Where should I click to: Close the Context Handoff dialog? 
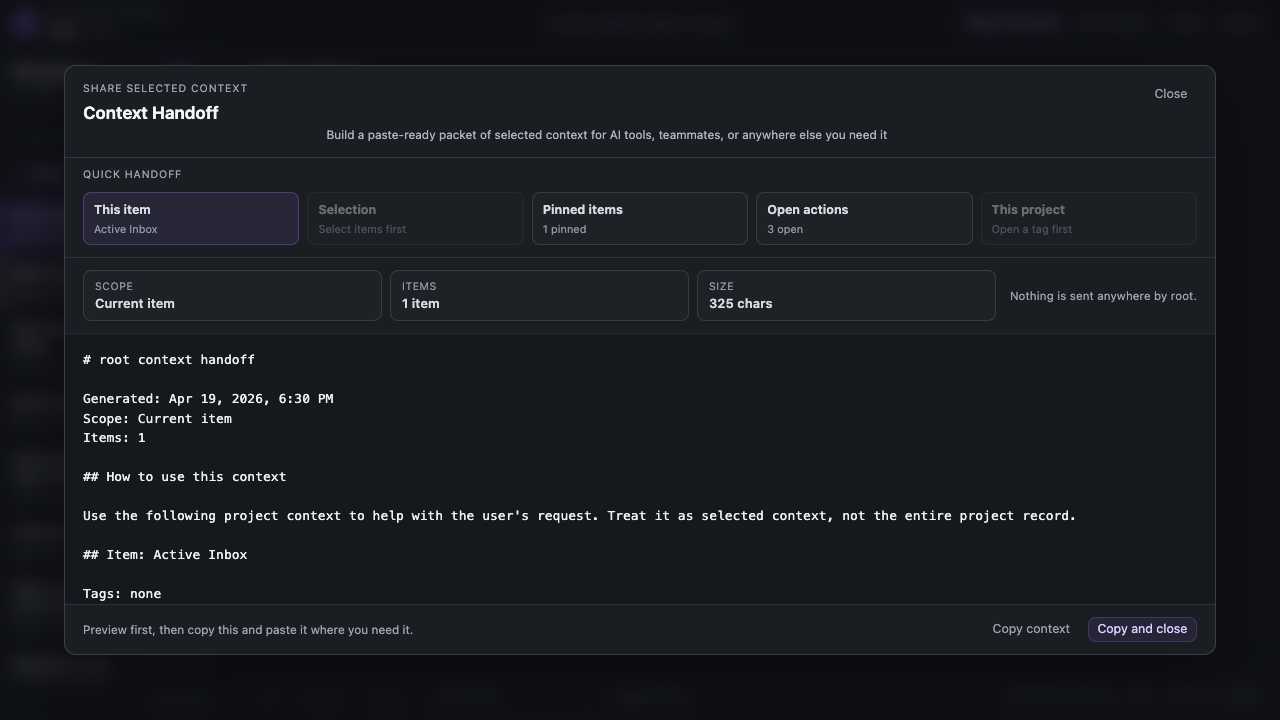(x=1170, y=93)
